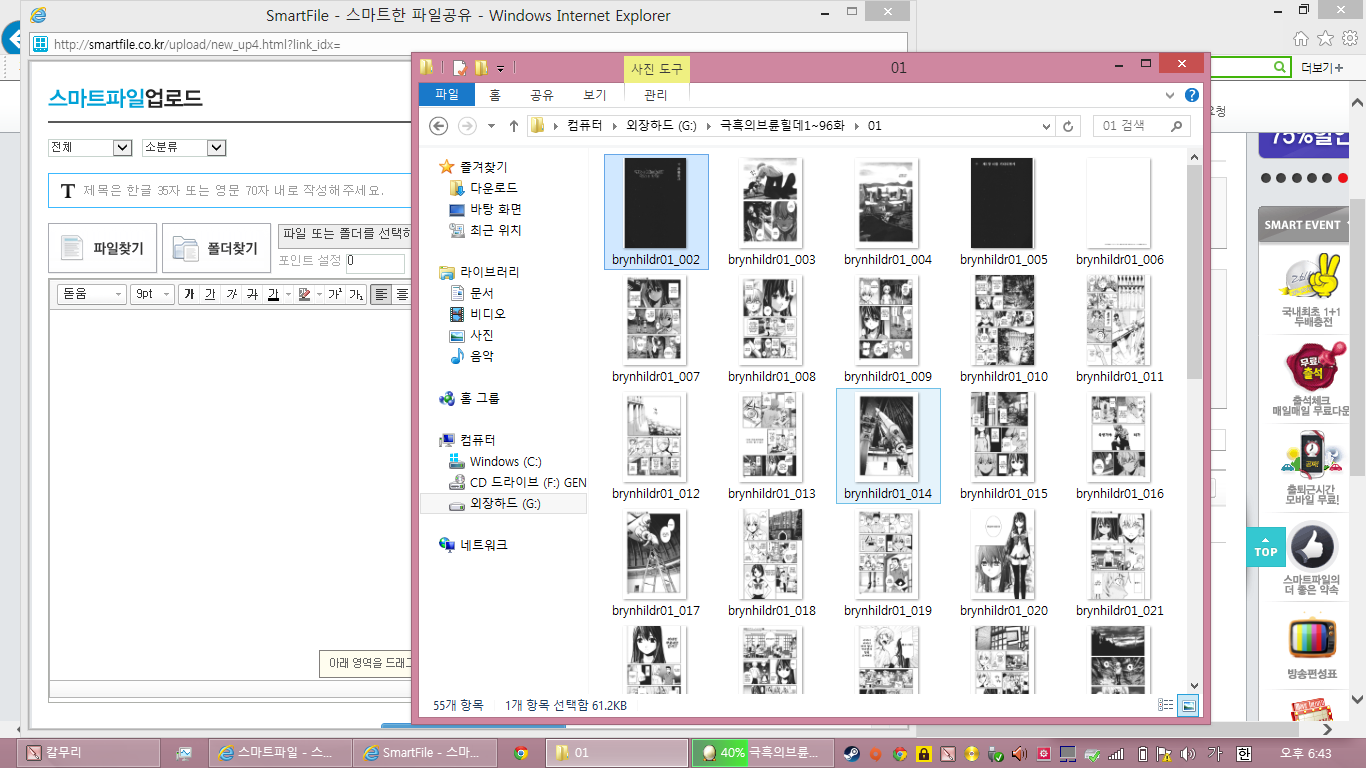Go up one folder level in Explorer
The image size is (1366, 768).
[x=514, y=126]
